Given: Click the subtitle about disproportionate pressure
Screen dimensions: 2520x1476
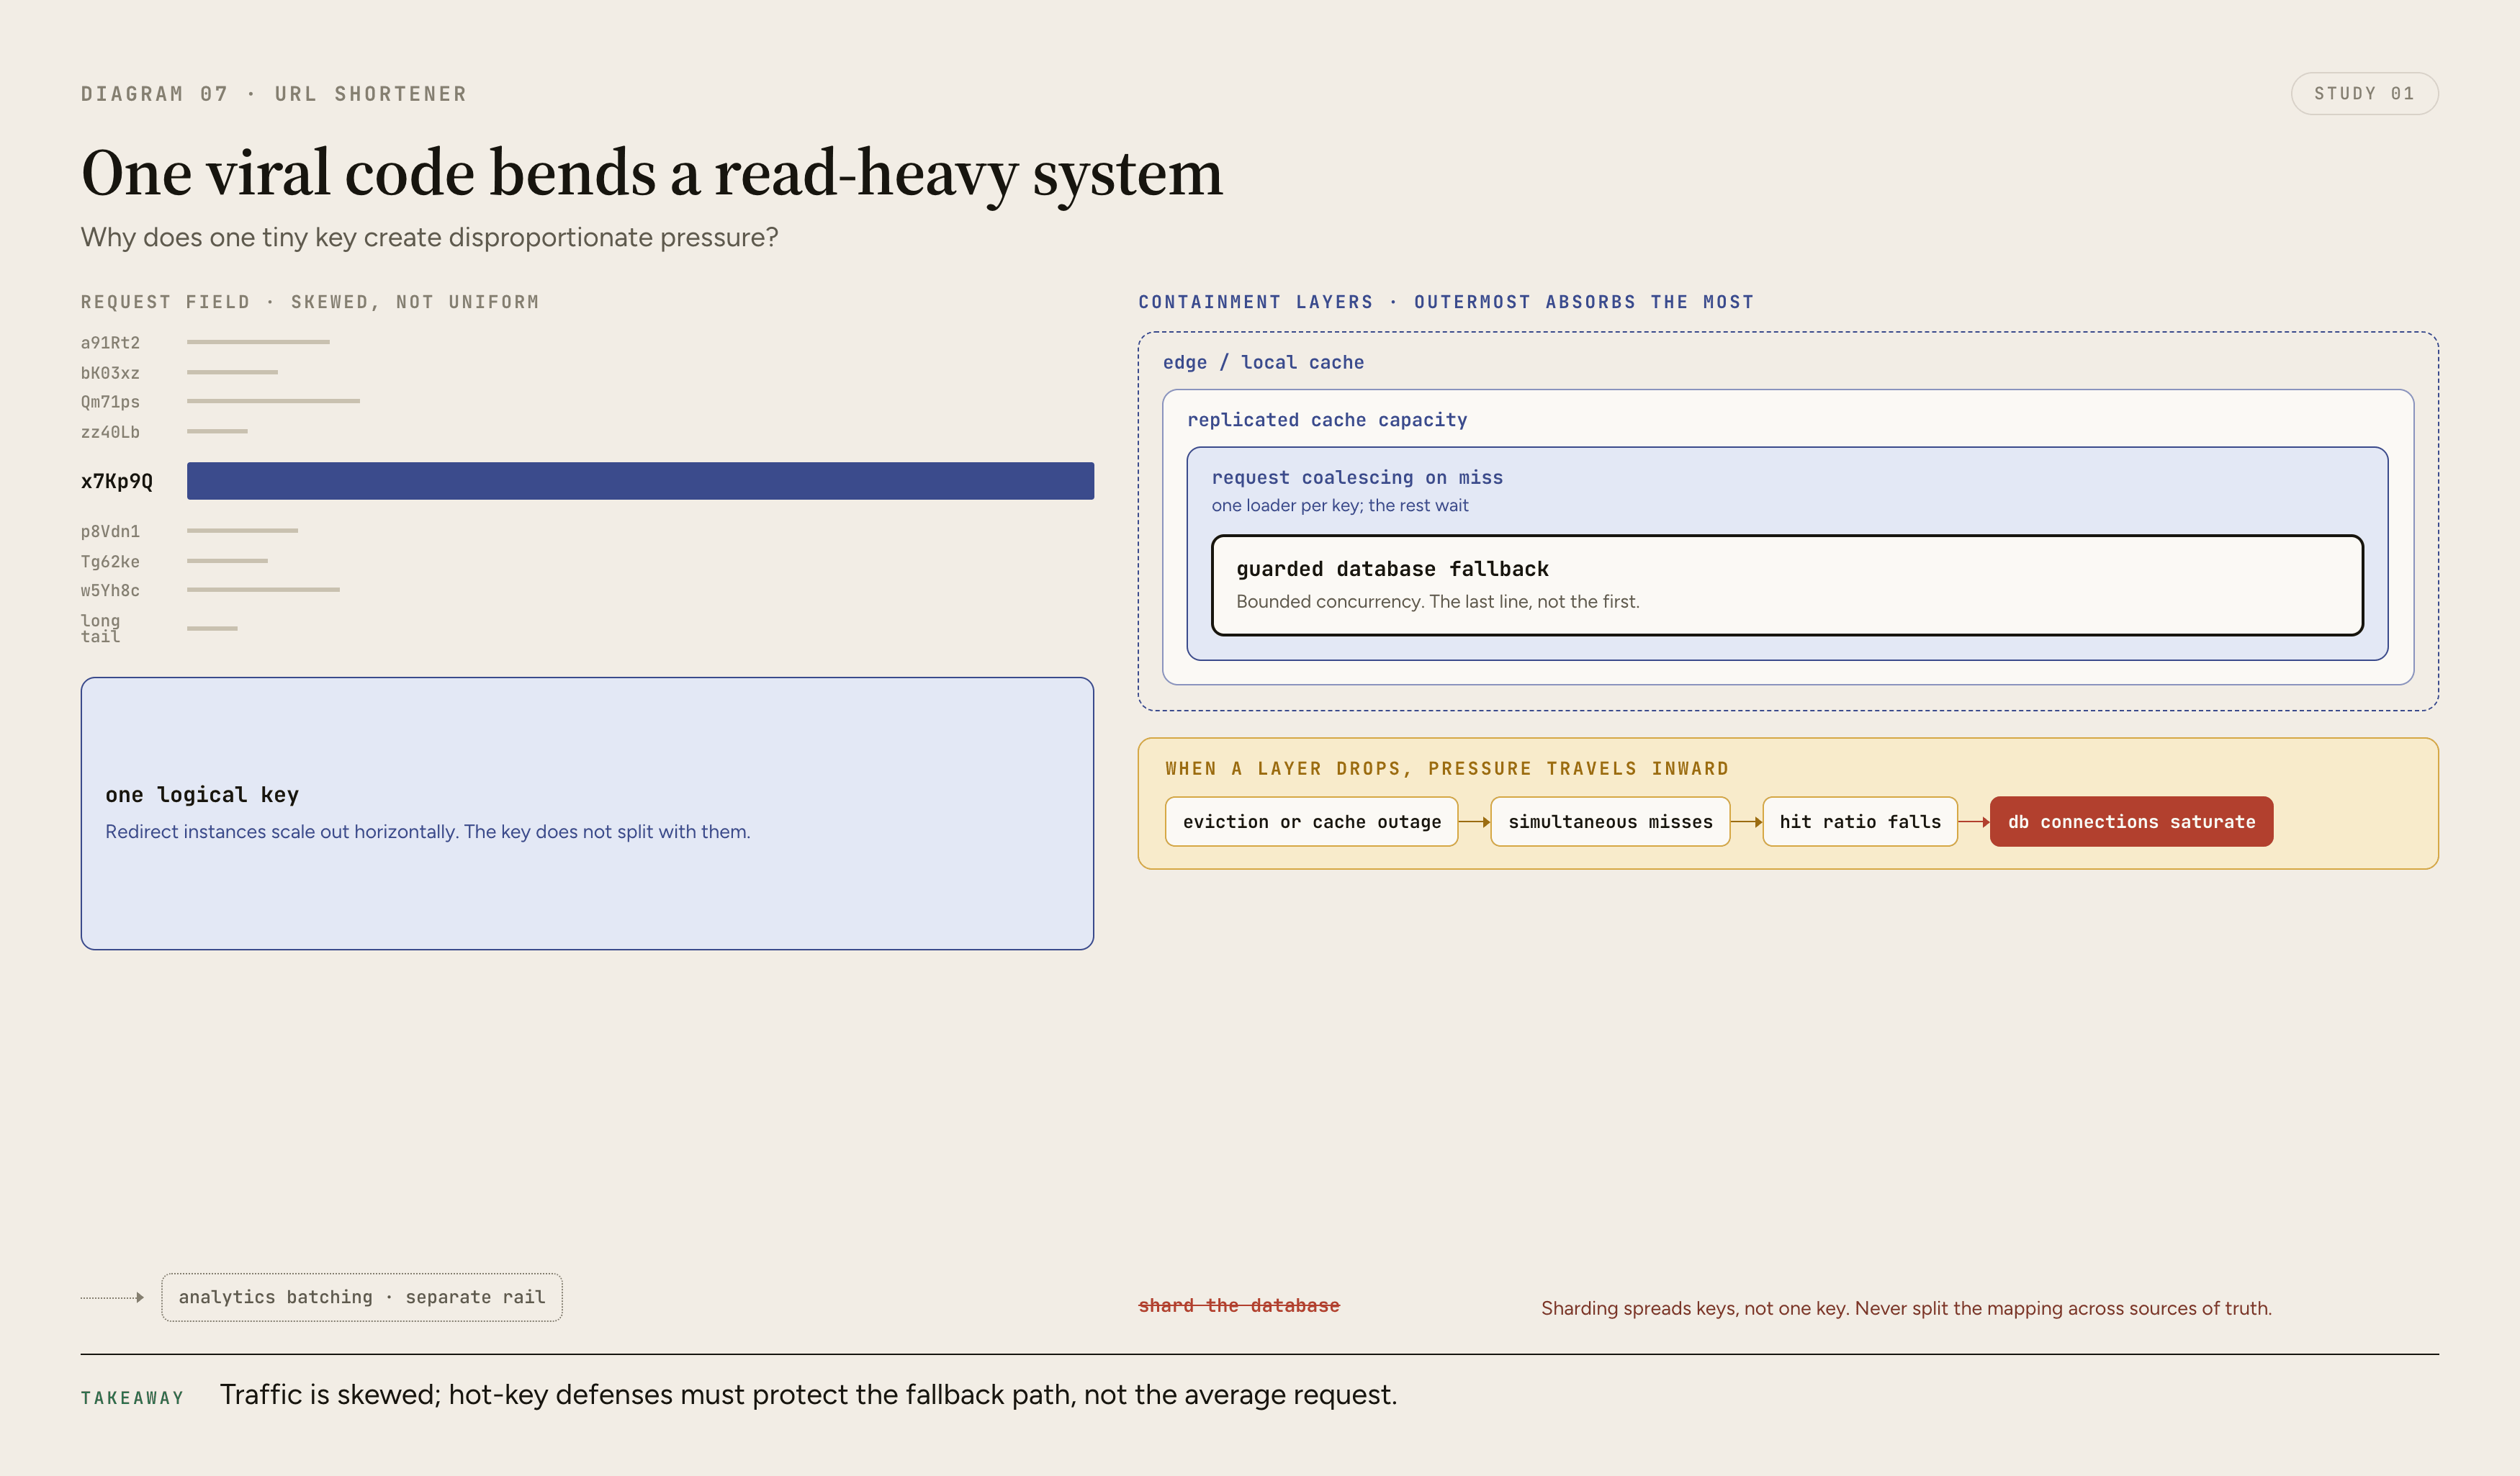Looking at the screenshot, I should (429, 237).
